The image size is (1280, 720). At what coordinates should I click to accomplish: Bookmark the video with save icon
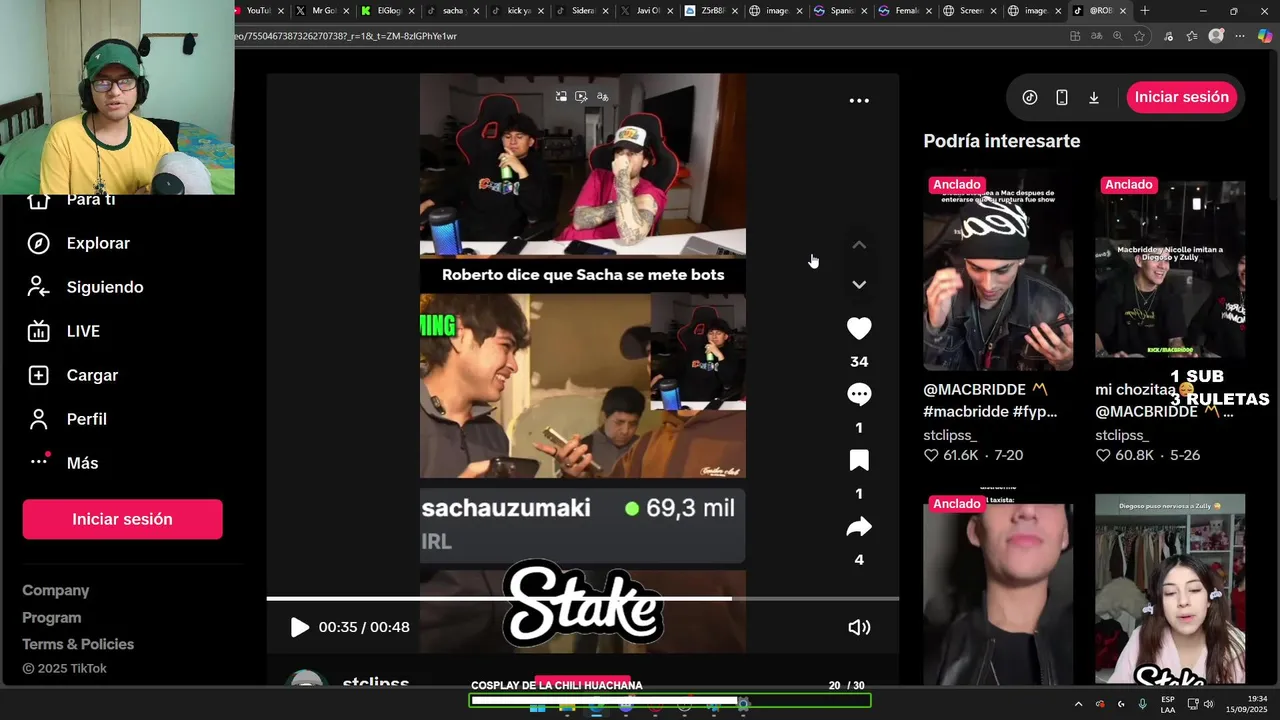pos(859,461)
